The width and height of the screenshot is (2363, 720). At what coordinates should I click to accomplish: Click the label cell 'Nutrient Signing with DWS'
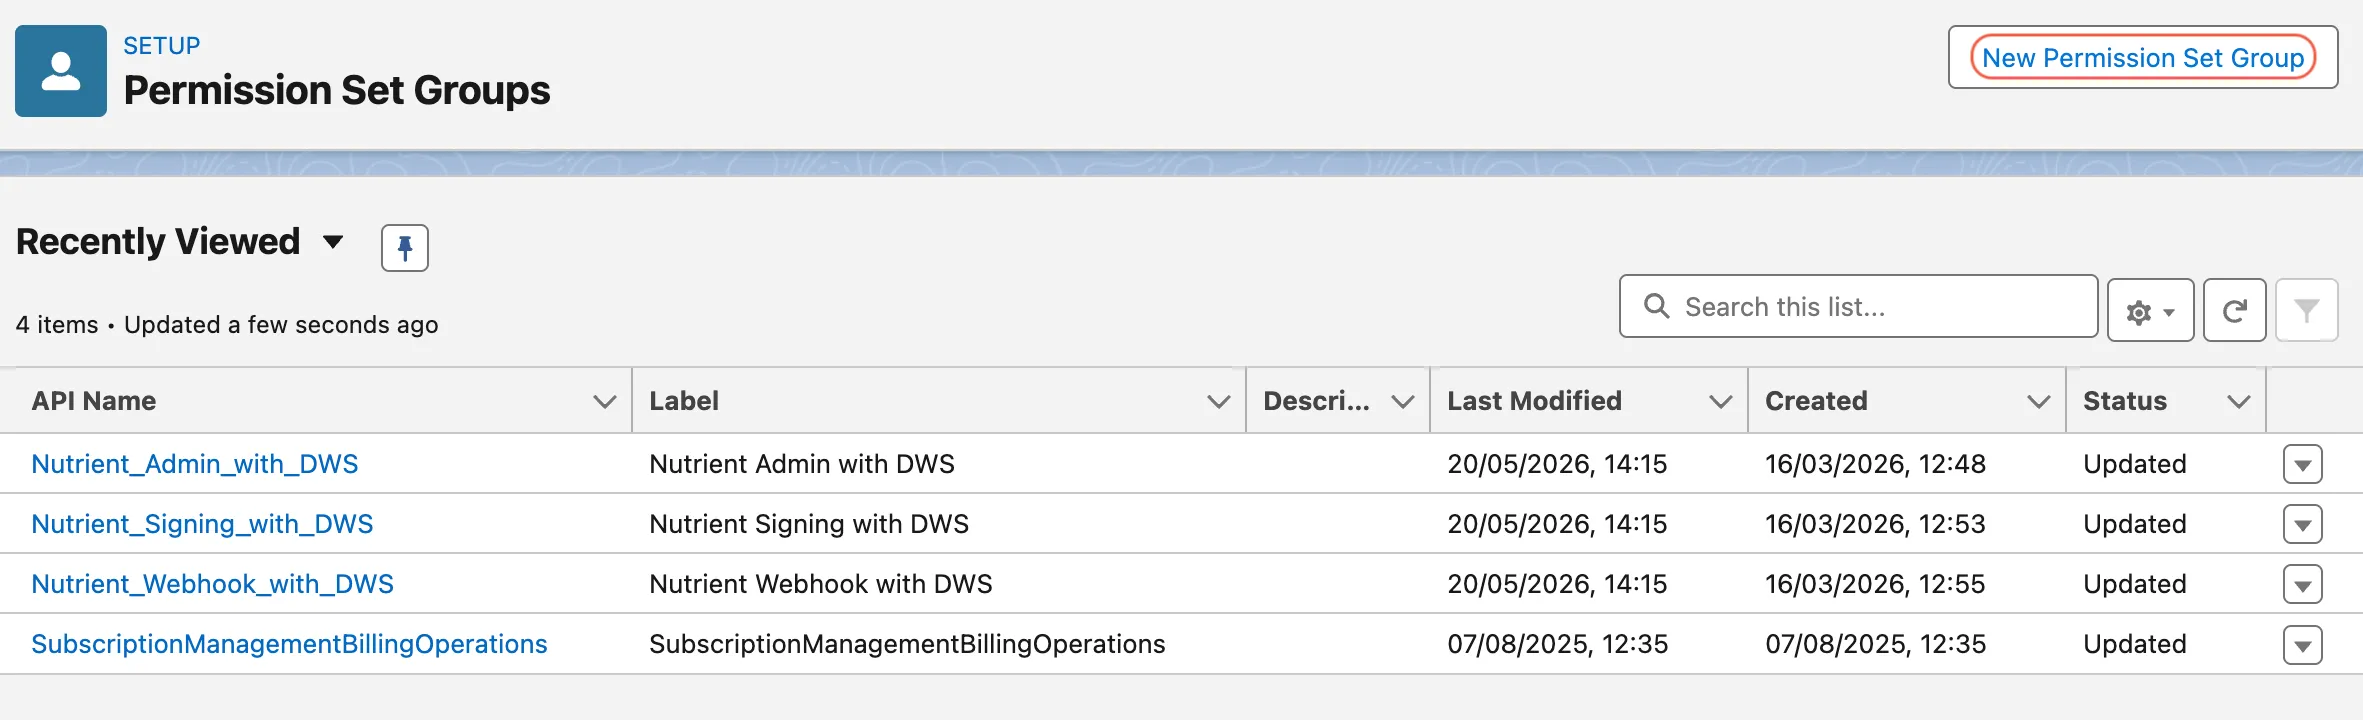click(x=809, y=524)
